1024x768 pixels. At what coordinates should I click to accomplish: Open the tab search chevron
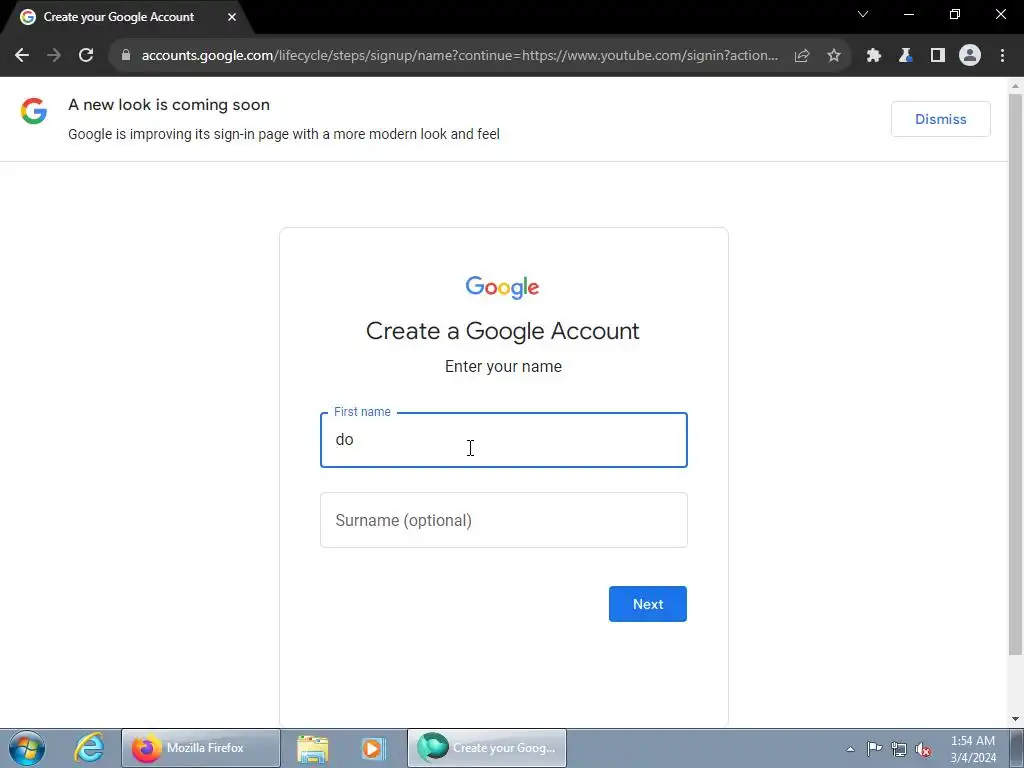pos(863,14)
